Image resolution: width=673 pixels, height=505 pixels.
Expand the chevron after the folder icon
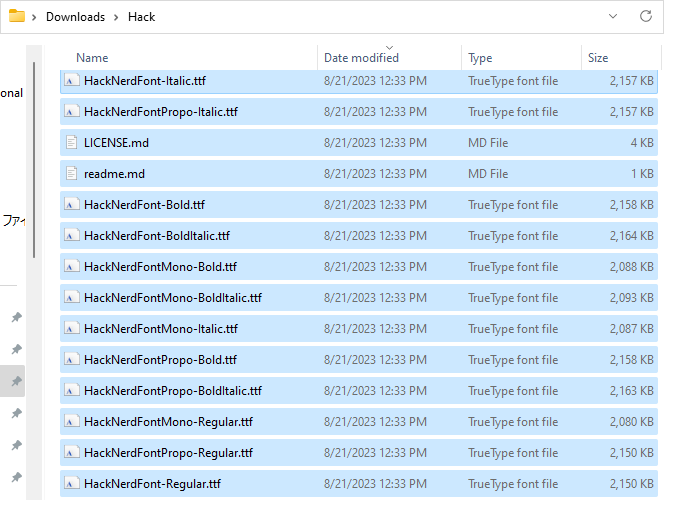point(34,17)
